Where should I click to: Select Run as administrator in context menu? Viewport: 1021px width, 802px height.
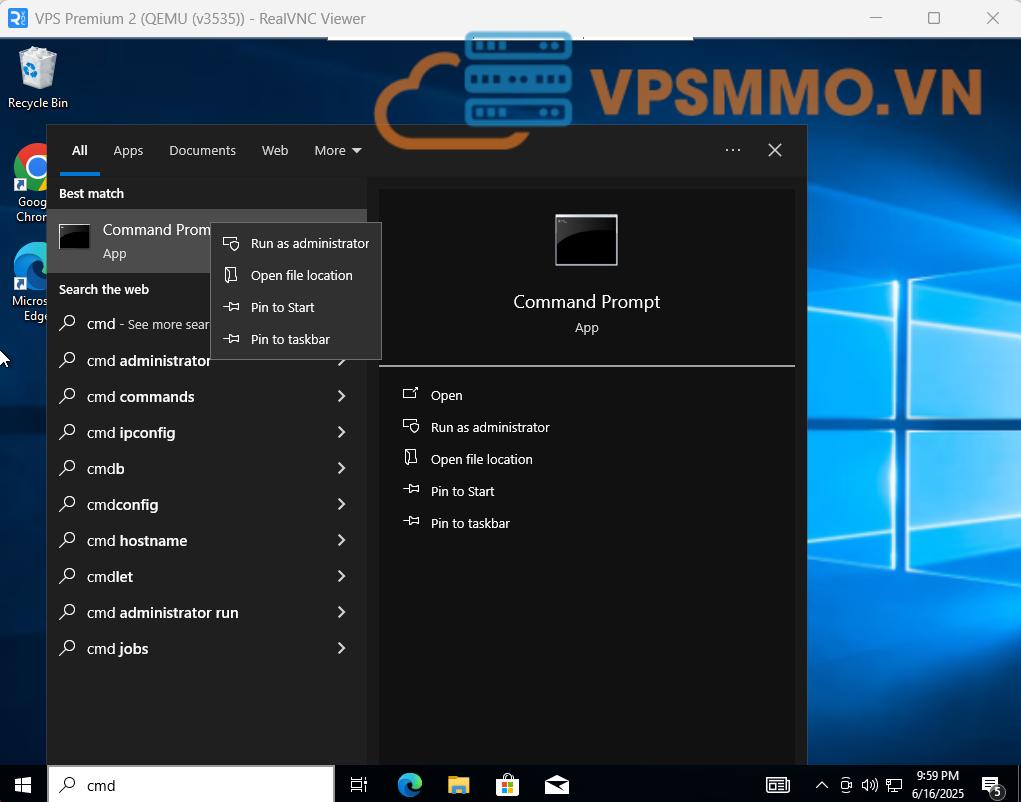click(x=309, y=243)
